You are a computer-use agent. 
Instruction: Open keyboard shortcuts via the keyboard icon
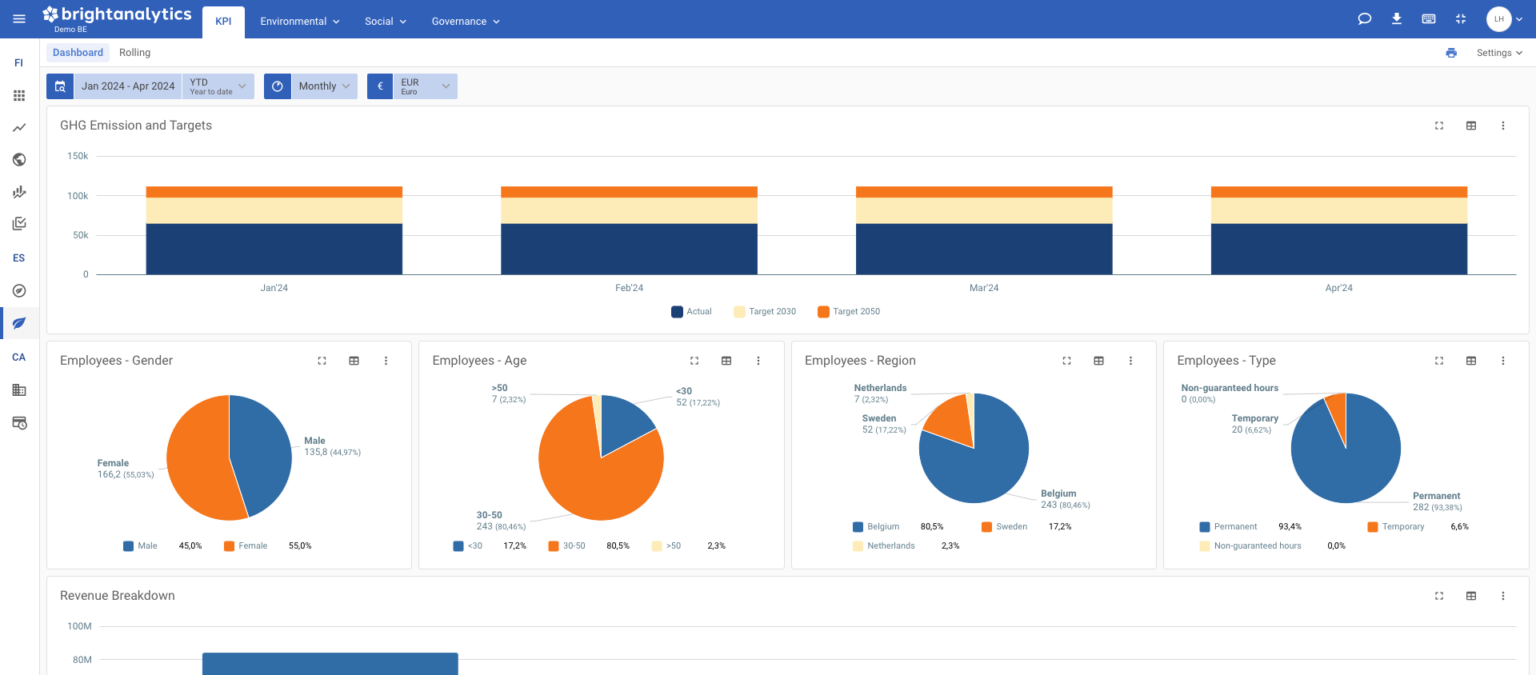[1428, 18]
